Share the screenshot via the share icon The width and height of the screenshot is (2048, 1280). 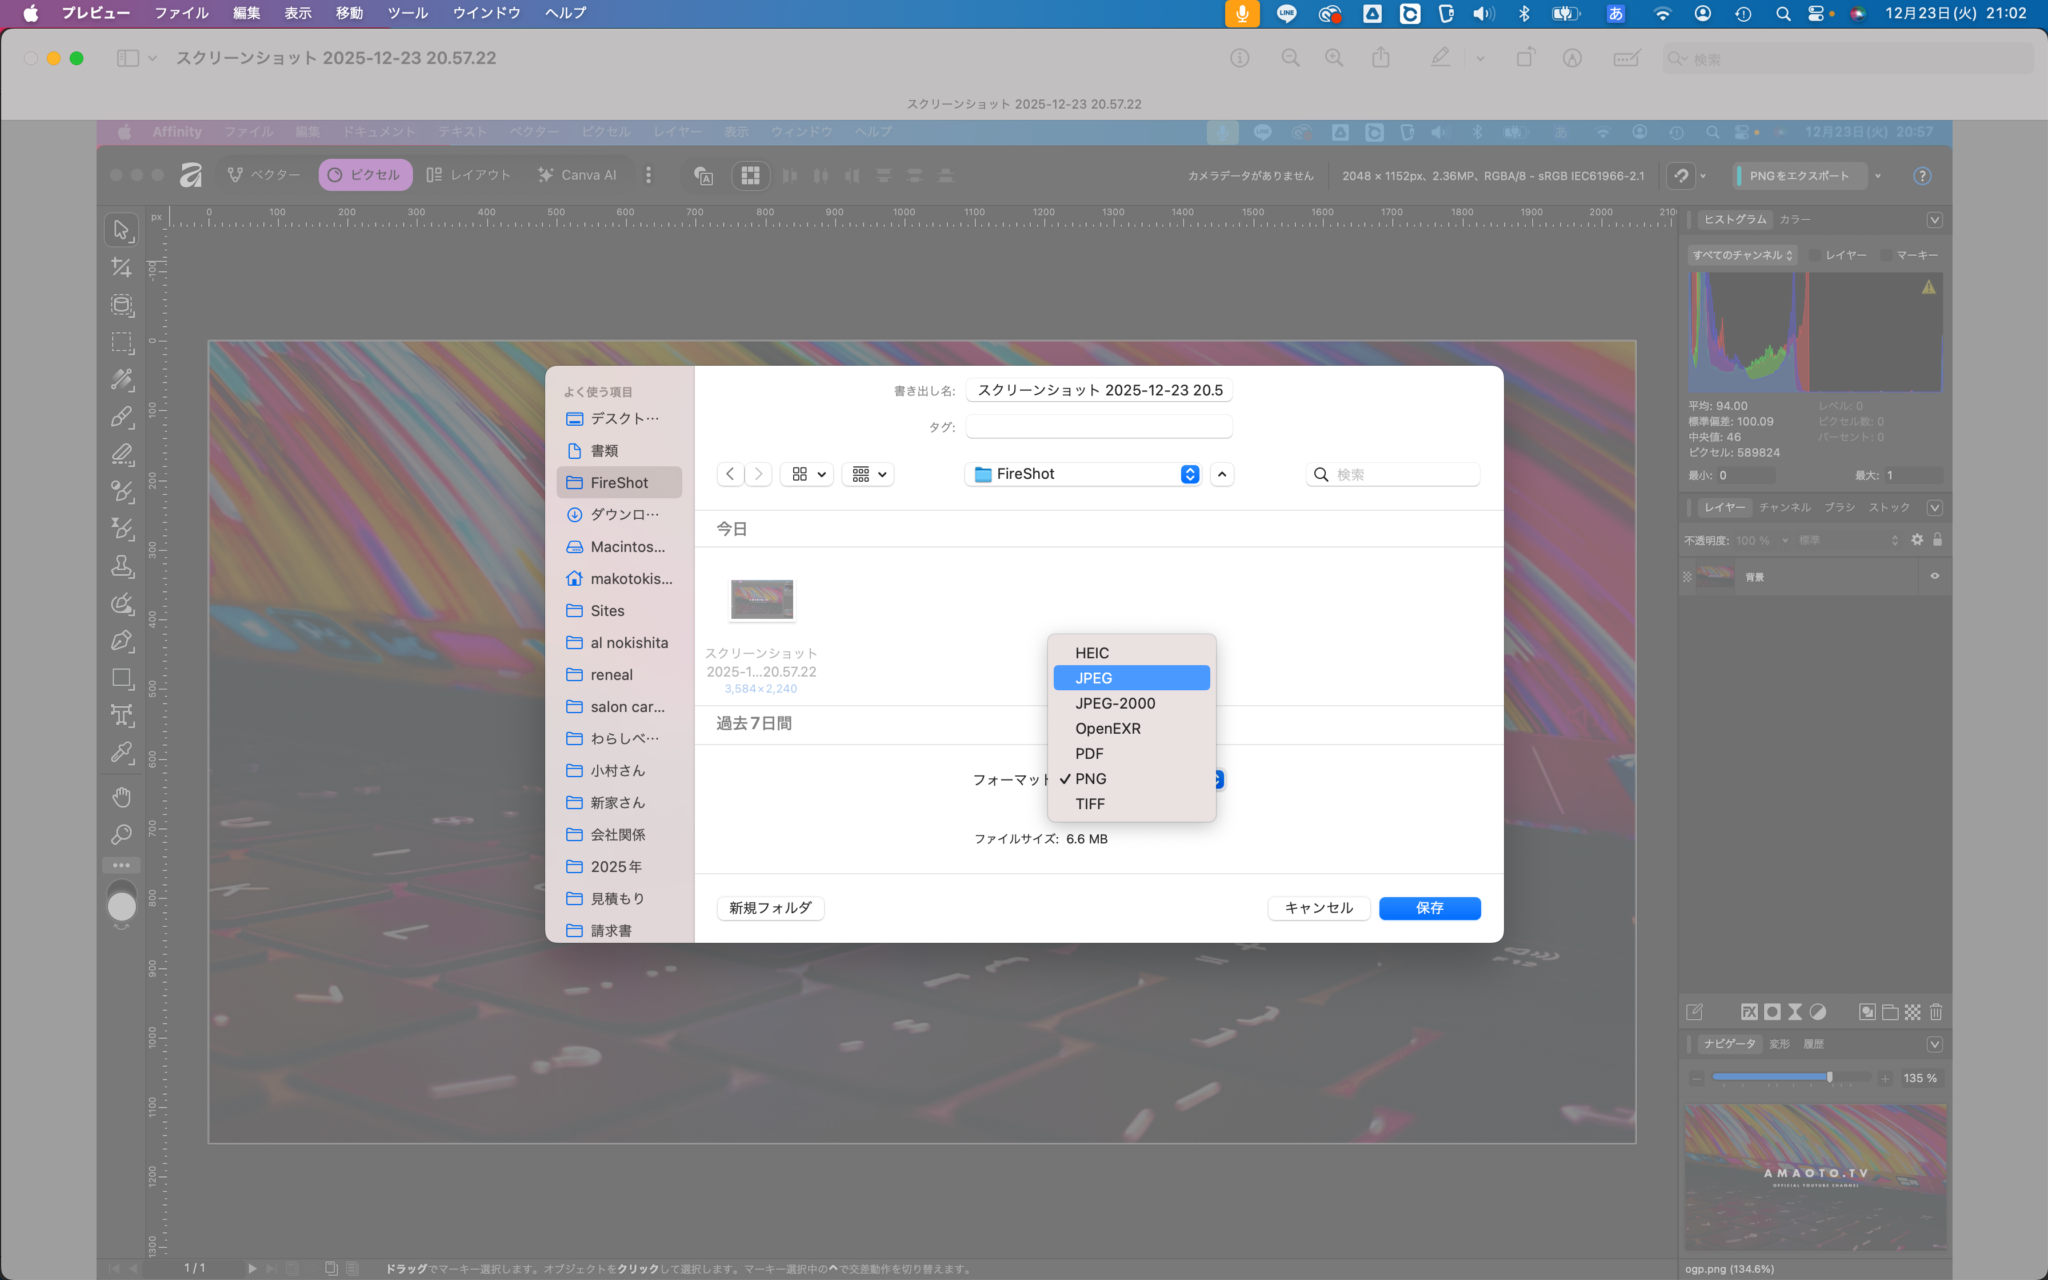tap(1381, 57)
